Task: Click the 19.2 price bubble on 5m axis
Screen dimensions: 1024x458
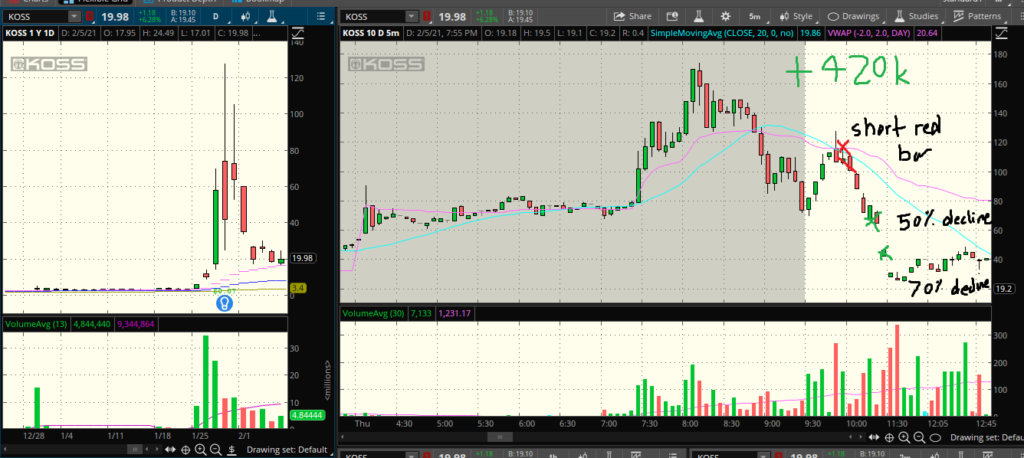Action: (x=1002, y=287)
